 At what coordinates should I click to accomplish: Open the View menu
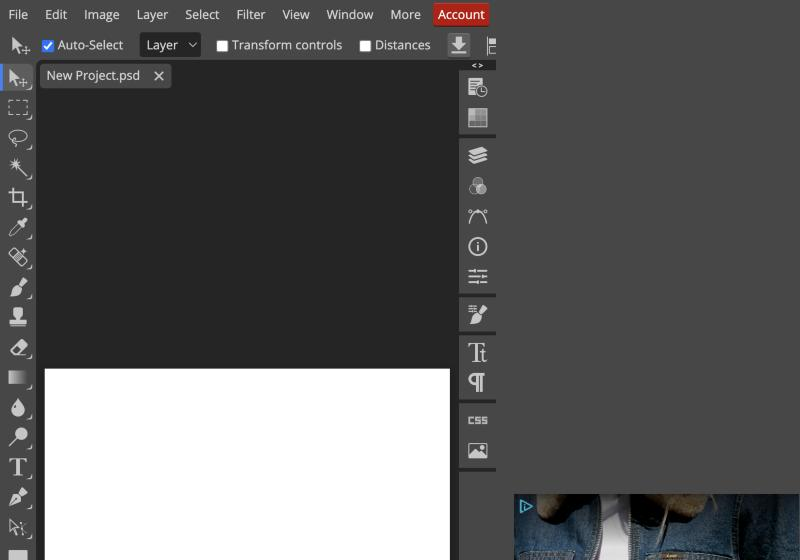(296, 14)
